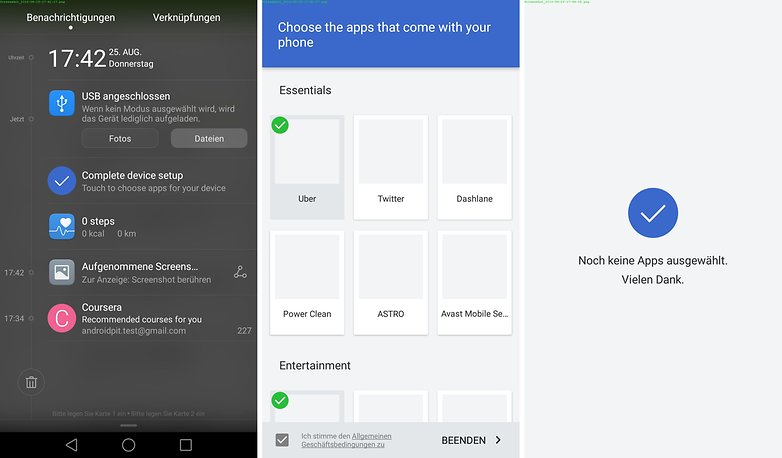Screen dimensions: 782x458
Task: Select the Power Clean app card
Action: click(x=307, y=282)
